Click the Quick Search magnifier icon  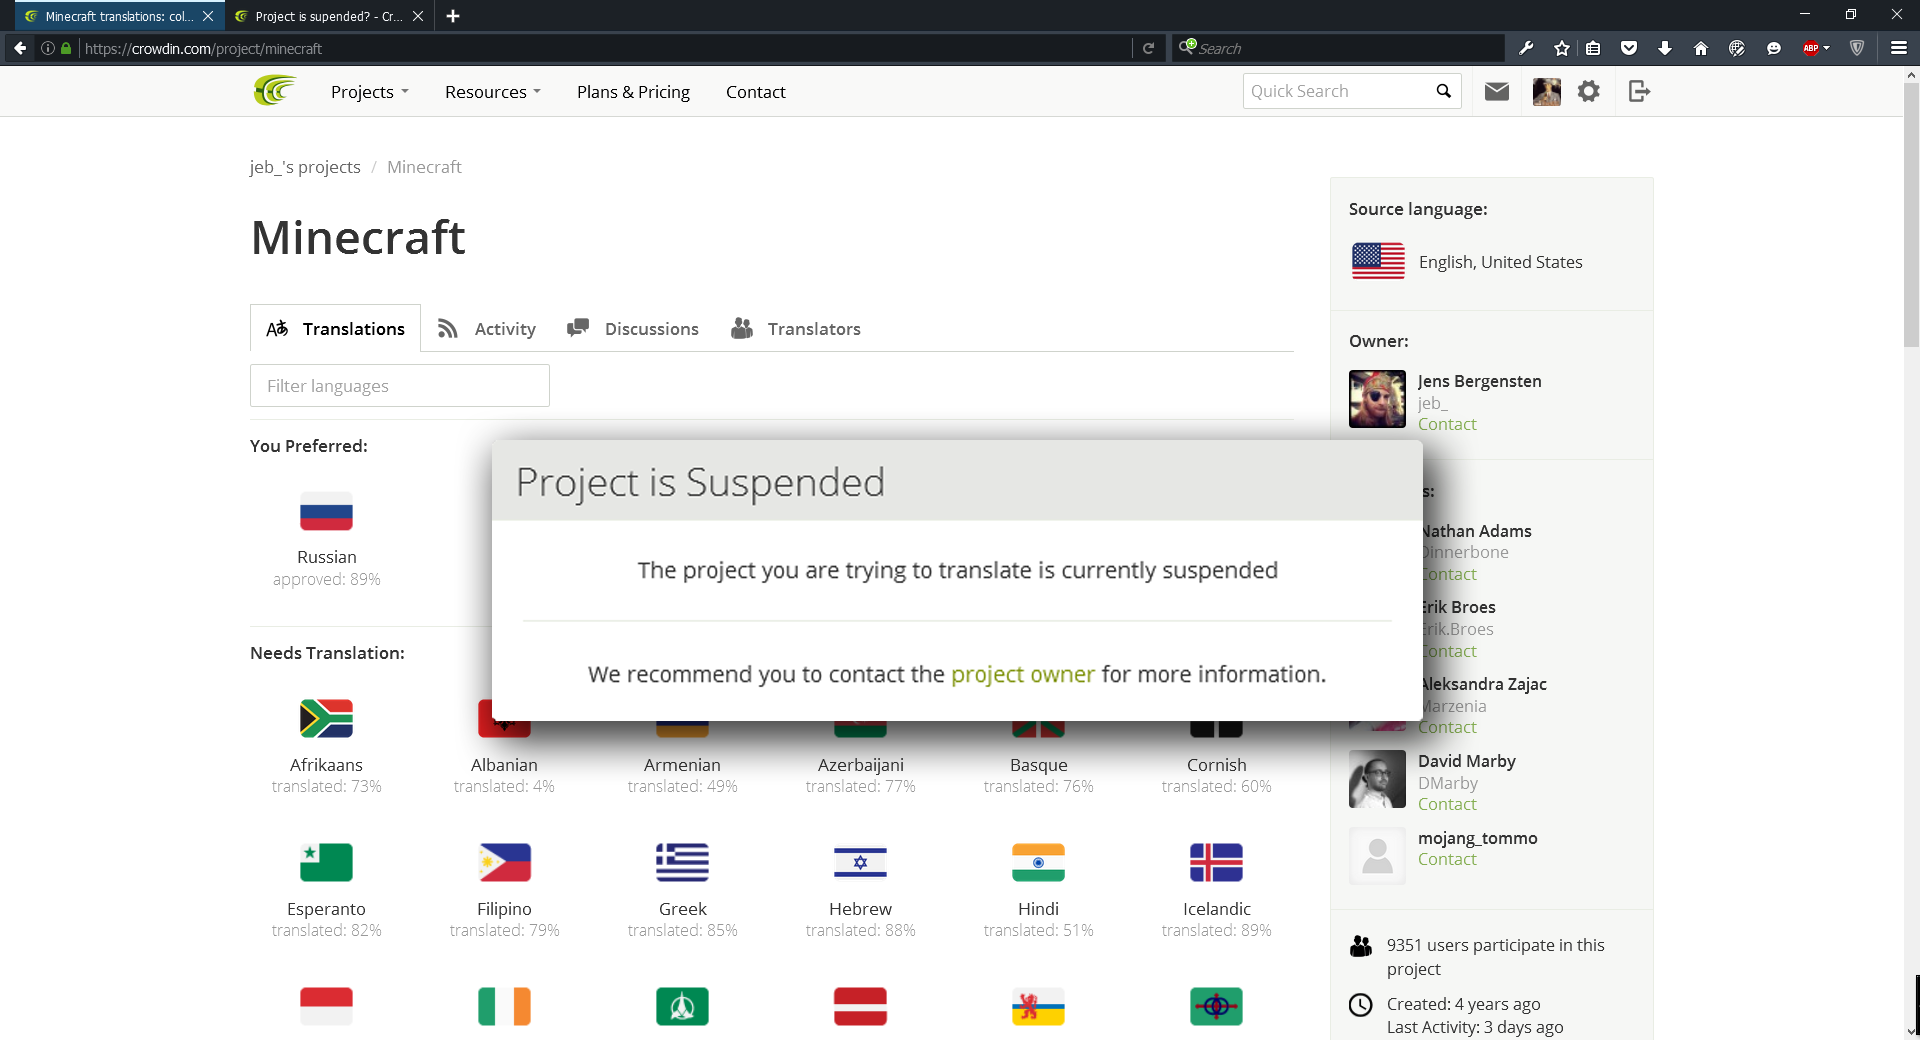point(1443,91)
